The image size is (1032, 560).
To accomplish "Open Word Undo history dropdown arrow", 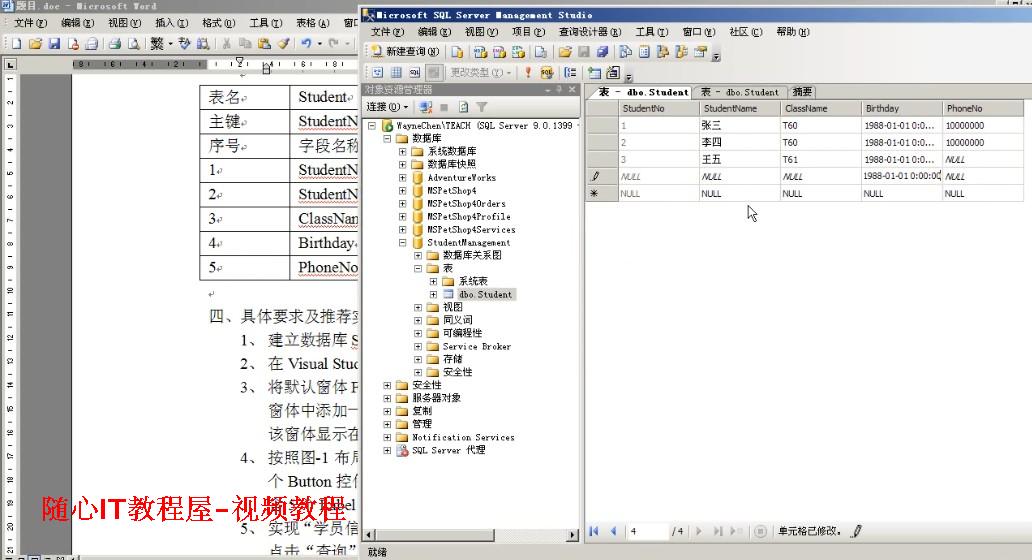I will click(x=320, y=43).
